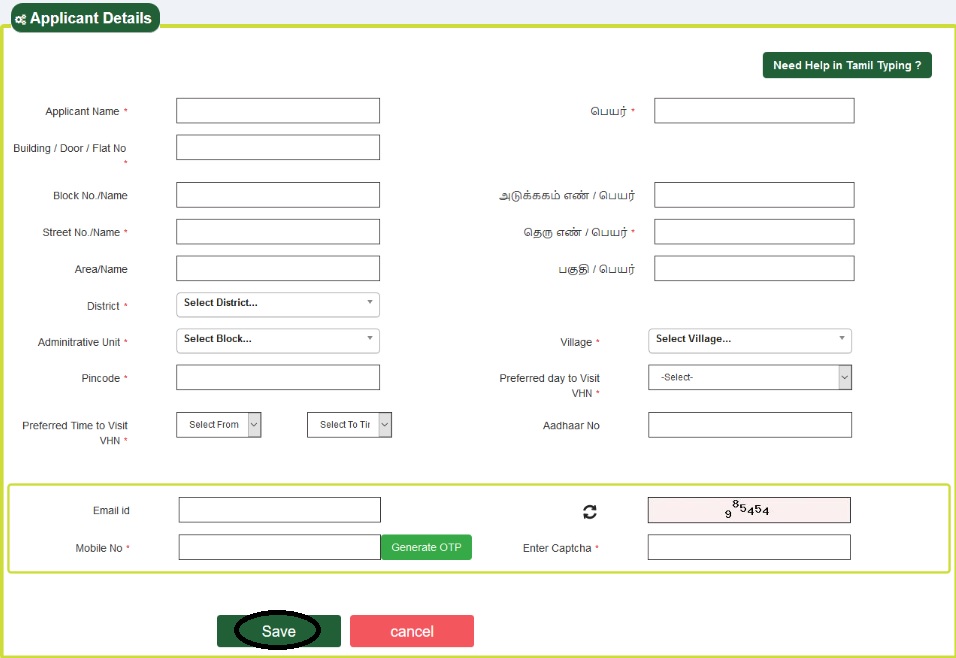Click the Enter Captcha text box

coord(749,547)
